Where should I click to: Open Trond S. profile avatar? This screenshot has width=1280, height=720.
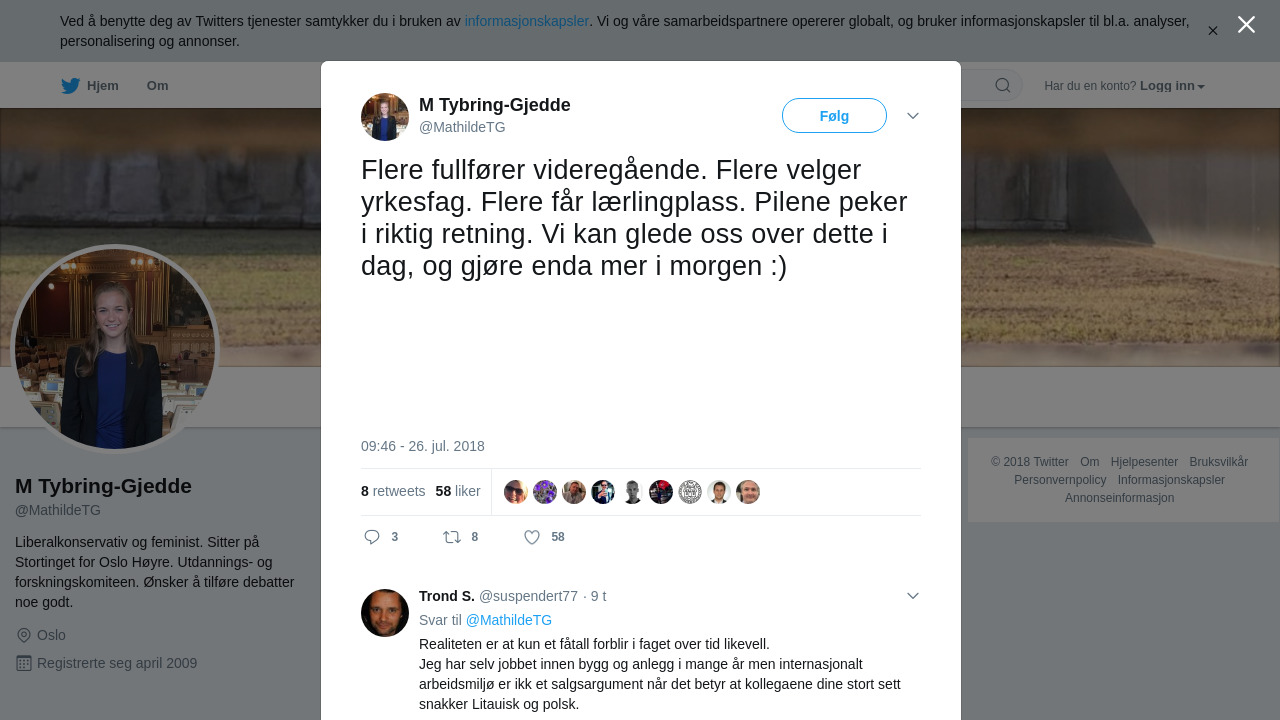click(385, 613)
